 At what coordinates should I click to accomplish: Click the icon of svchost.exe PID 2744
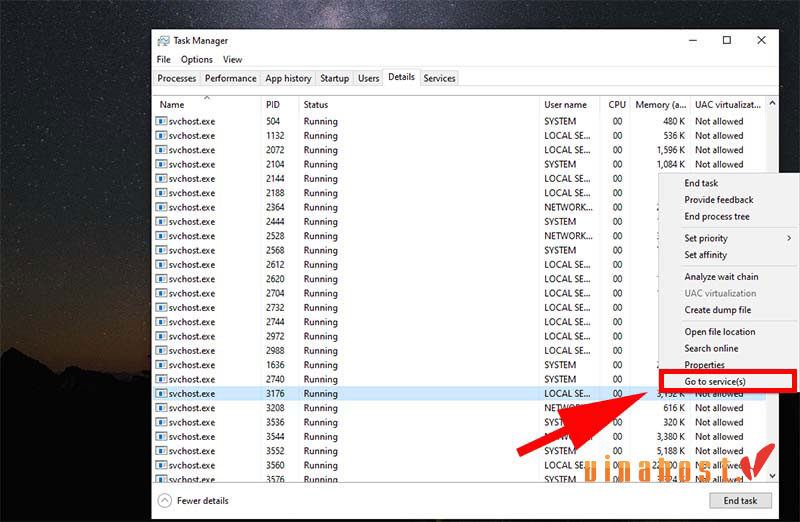coord(161,322)
